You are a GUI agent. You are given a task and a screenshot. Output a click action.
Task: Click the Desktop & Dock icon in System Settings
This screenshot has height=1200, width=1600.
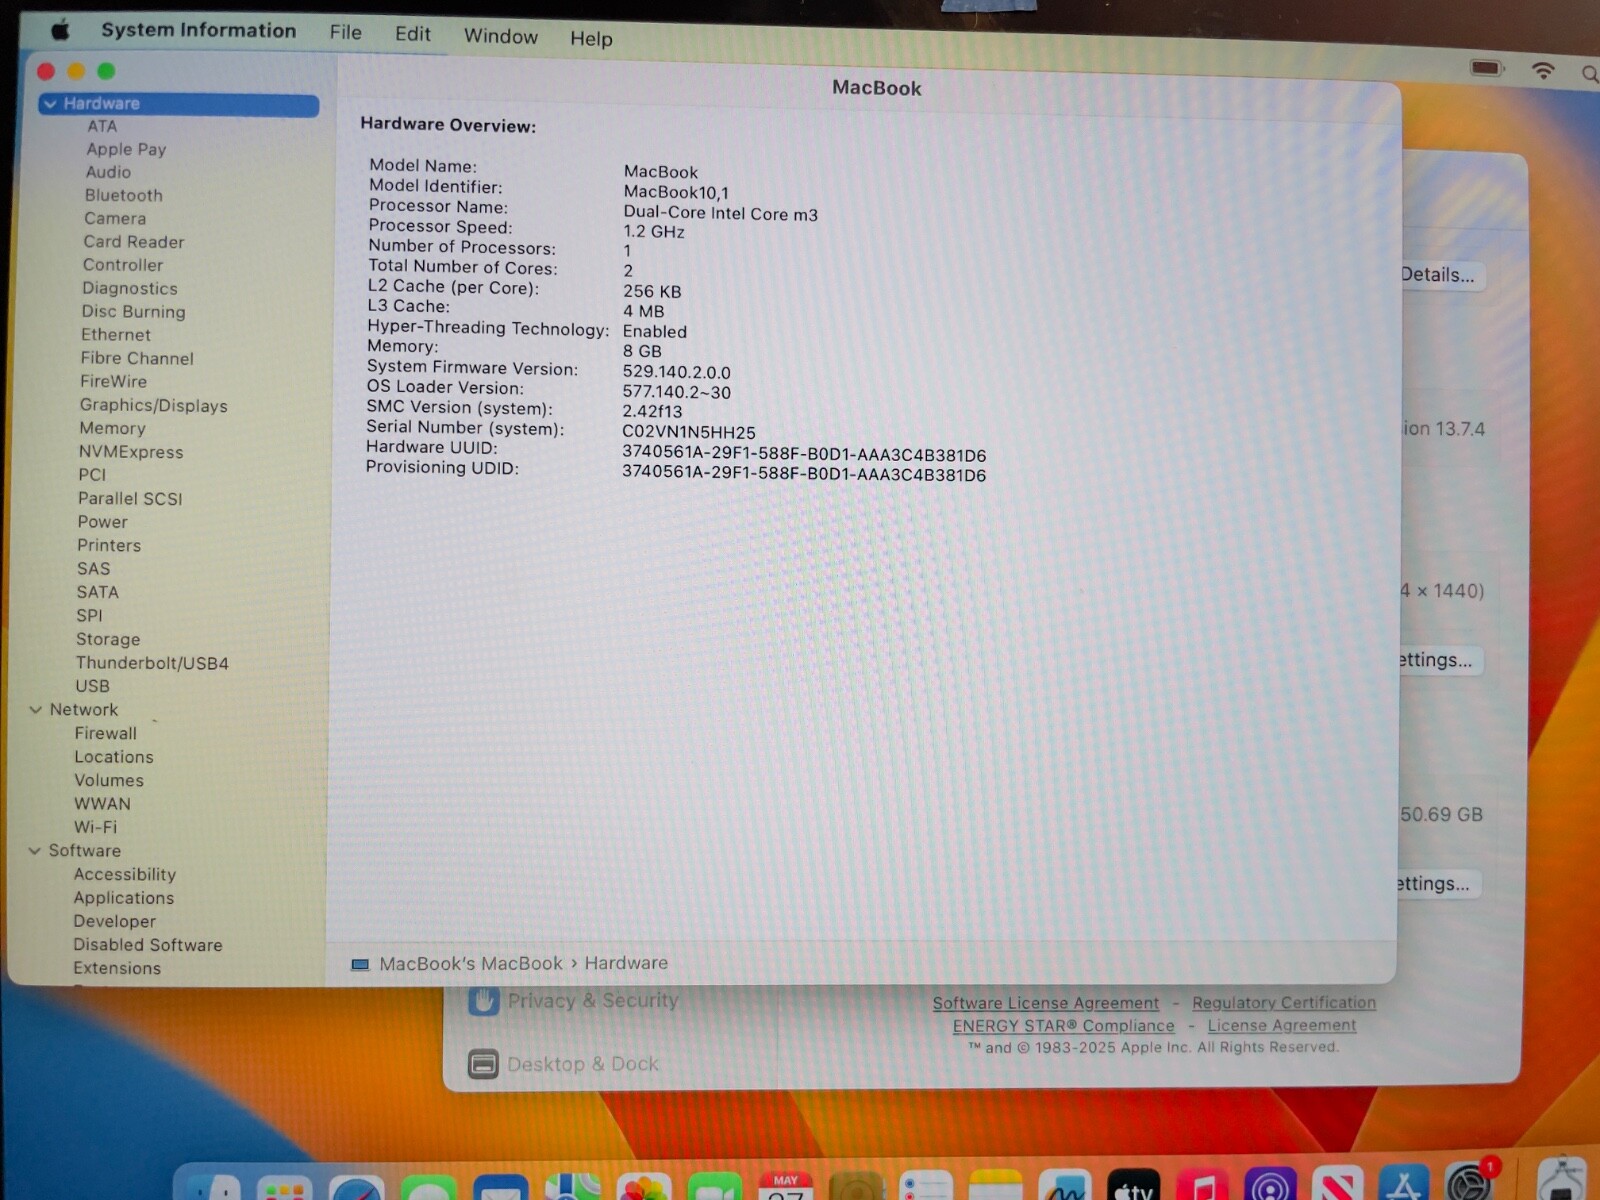pos(483,1064)
